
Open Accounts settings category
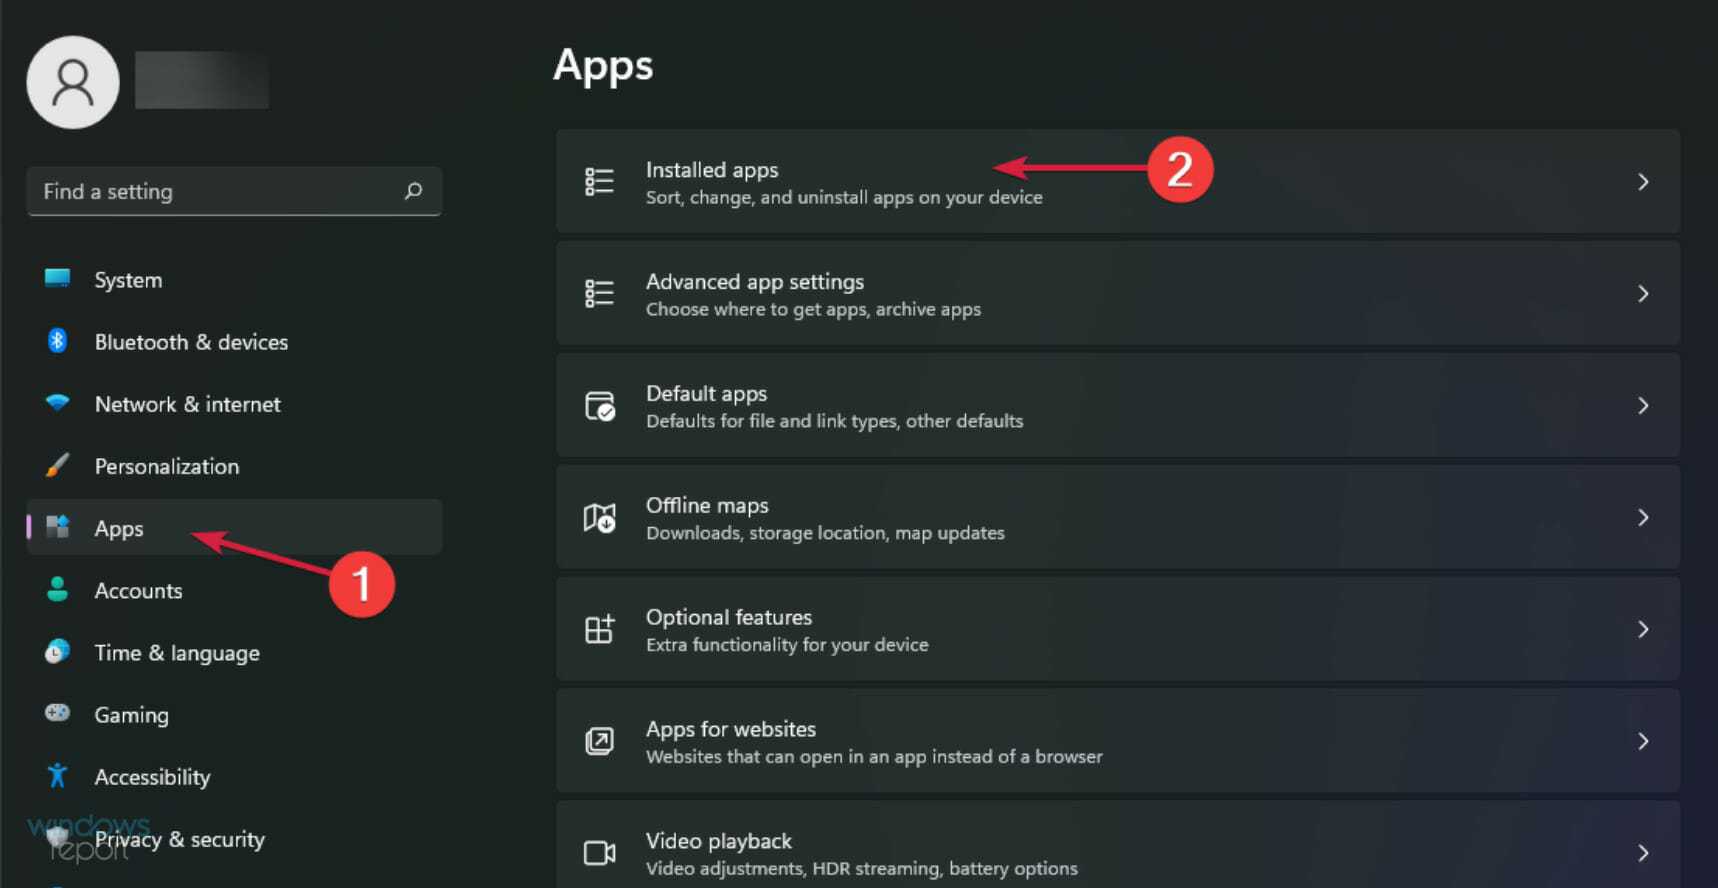pos(138,591)
